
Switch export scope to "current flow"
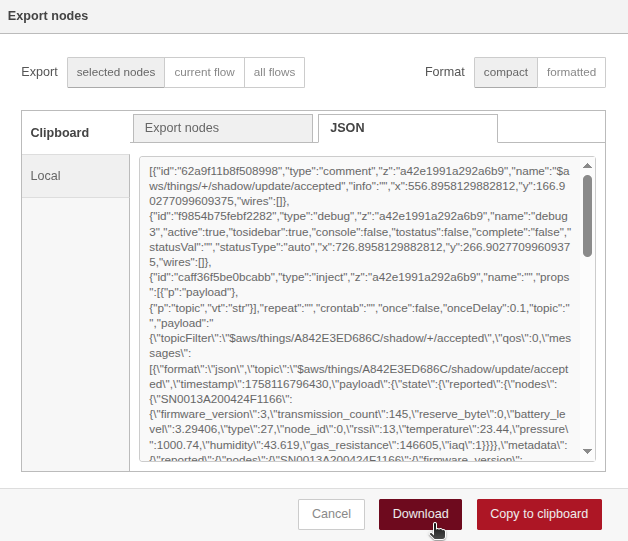coord(204,72)
